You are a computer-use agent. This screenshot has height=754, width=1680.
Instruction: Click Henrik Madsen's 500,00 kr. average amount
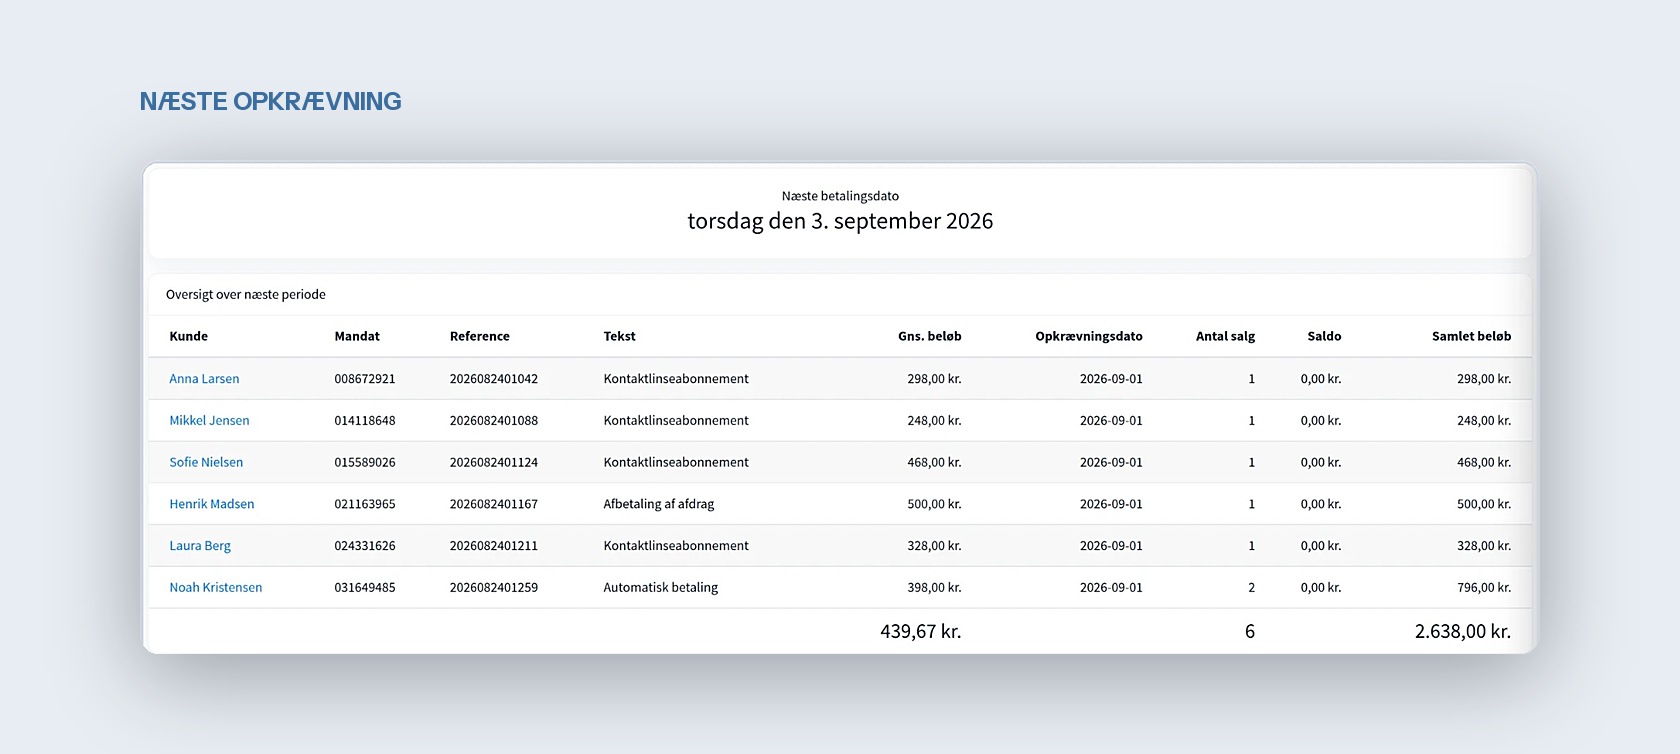click(x=934, y=504)
